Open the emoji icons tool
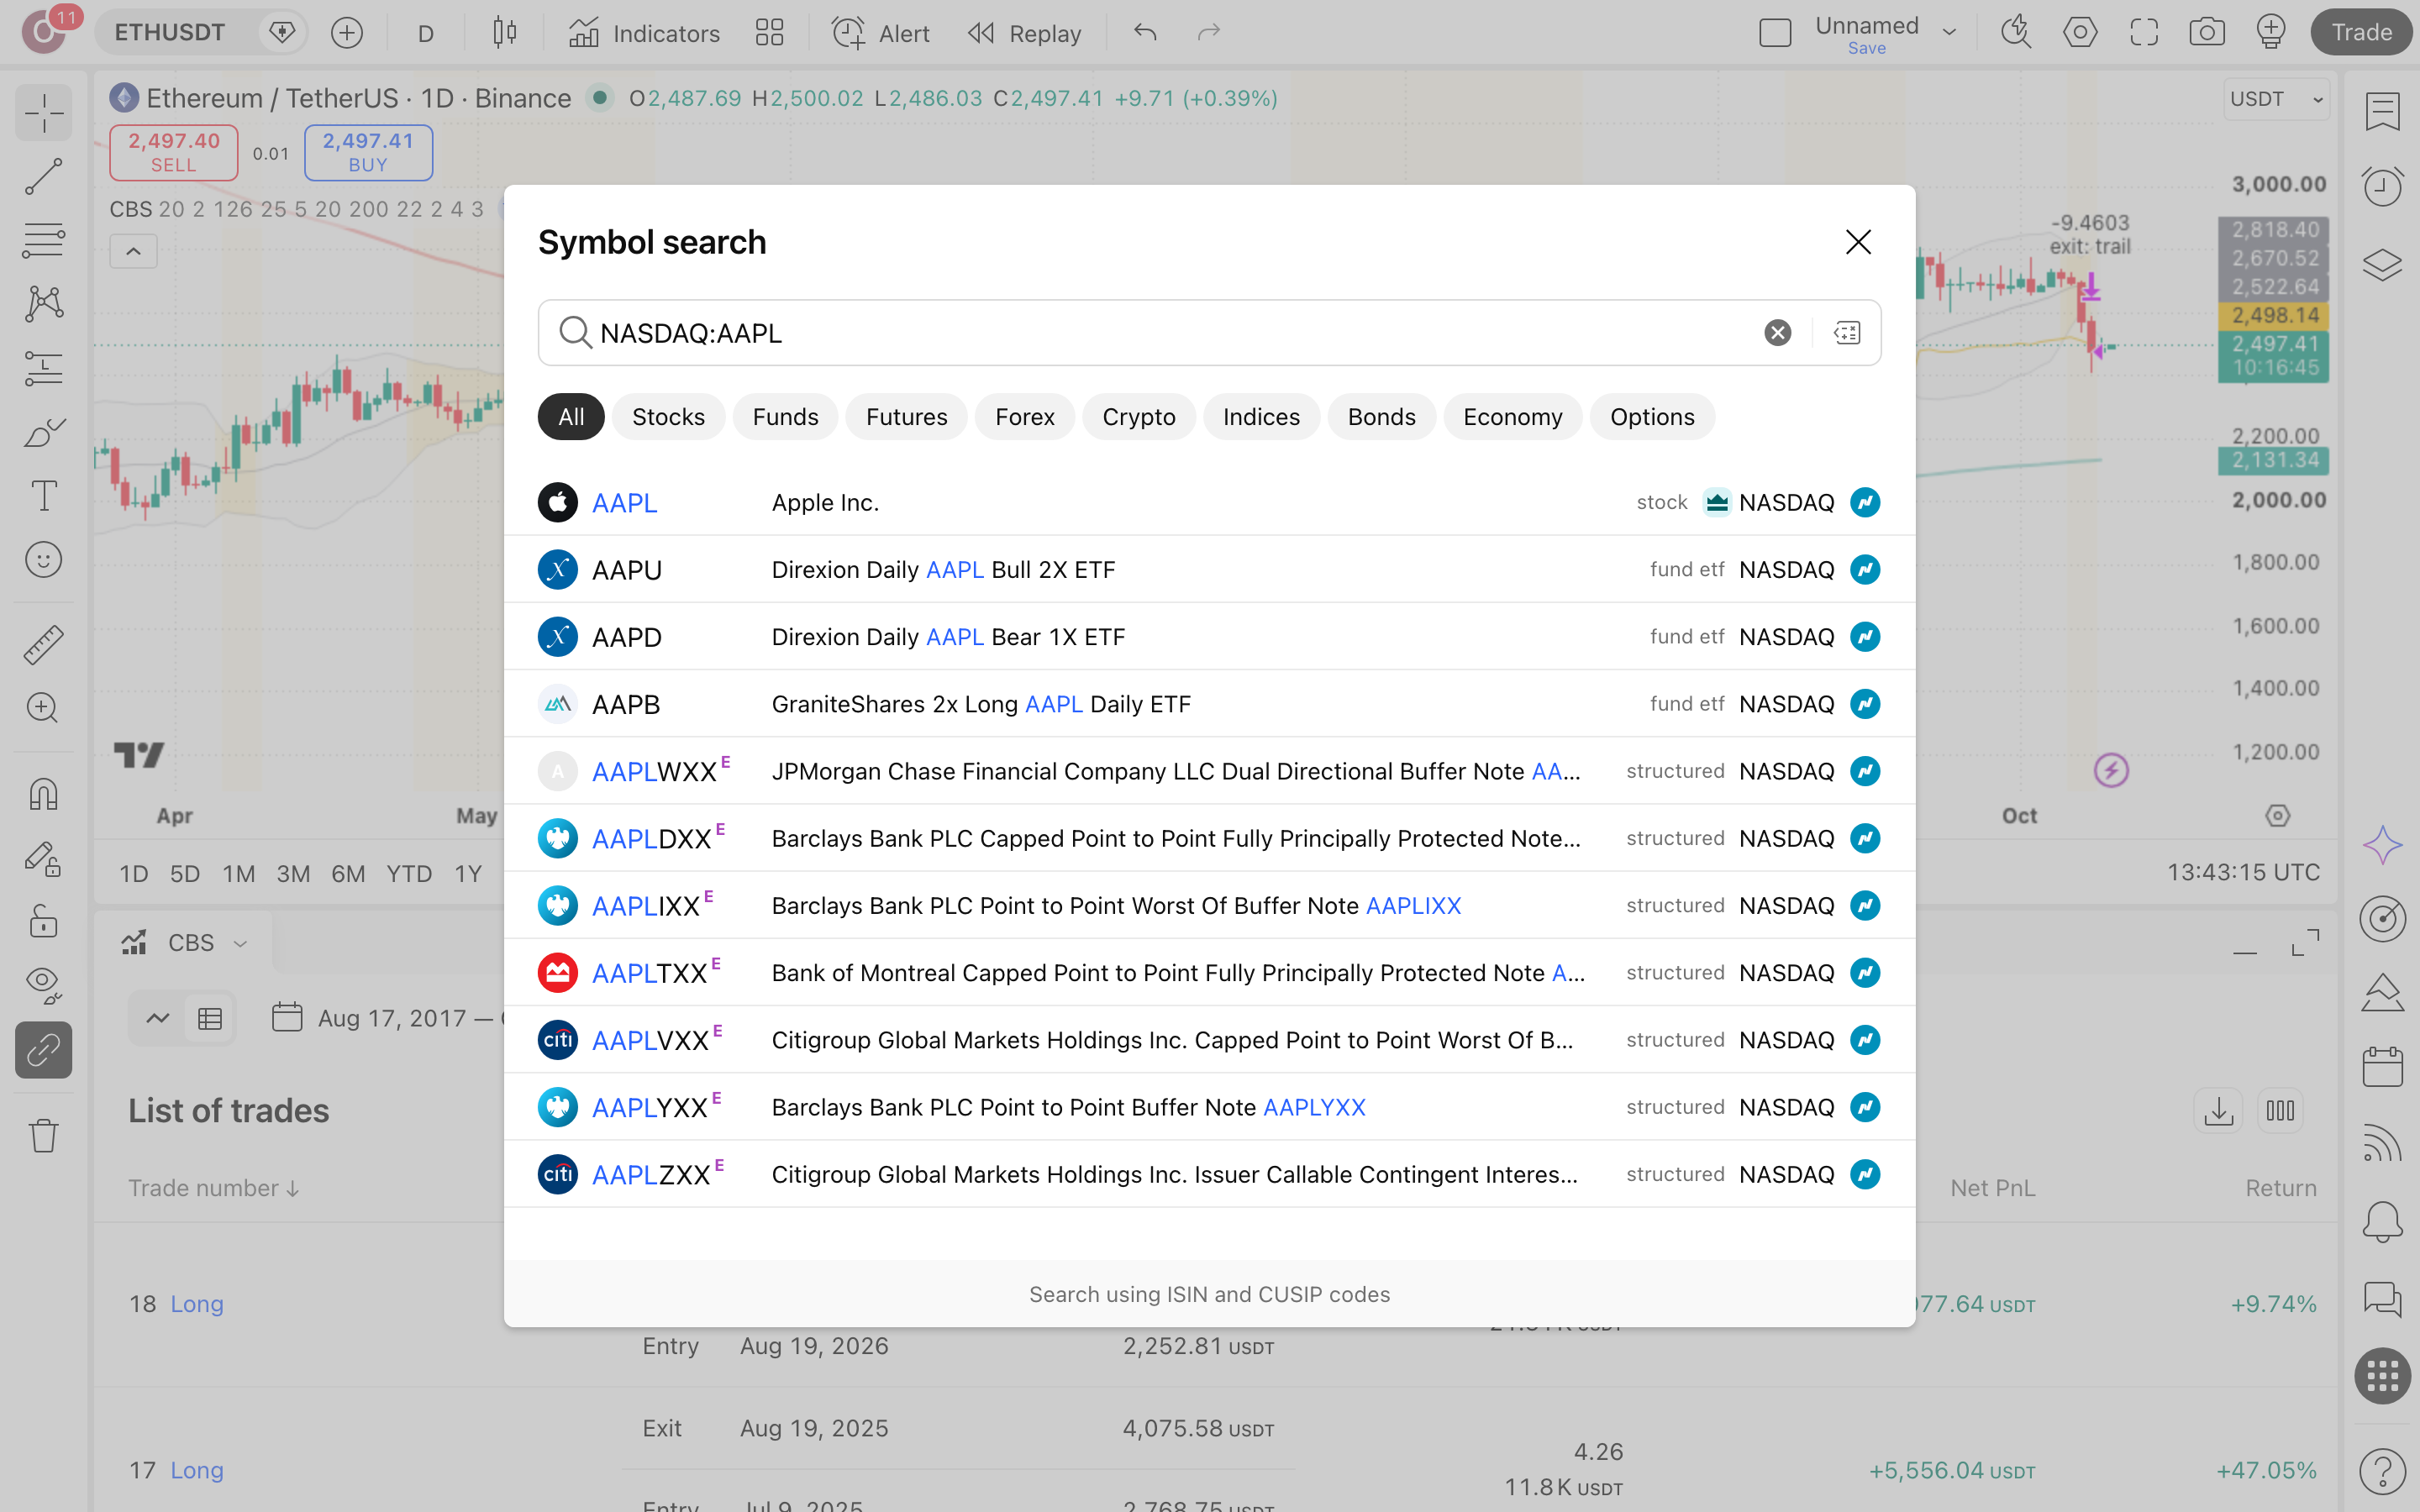The width and height of the screenshot is (2420, 1512). coord(43,560)
